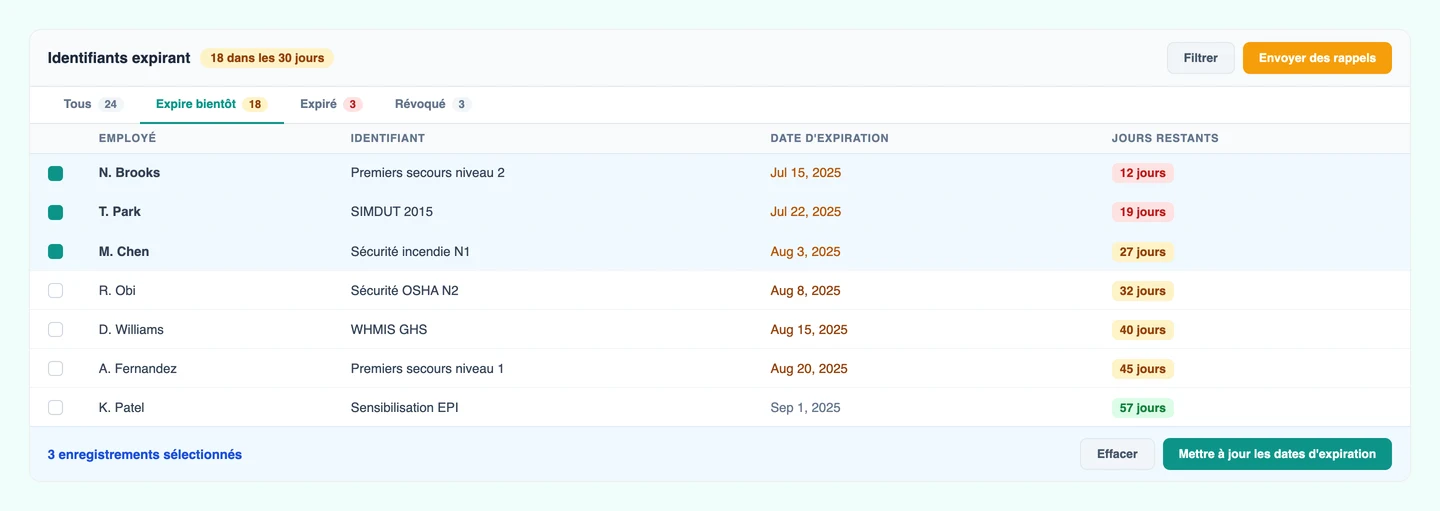Go to the Expiré tab
The width and height of the screenshot is (1440, 511).
[x=331, y=104]
